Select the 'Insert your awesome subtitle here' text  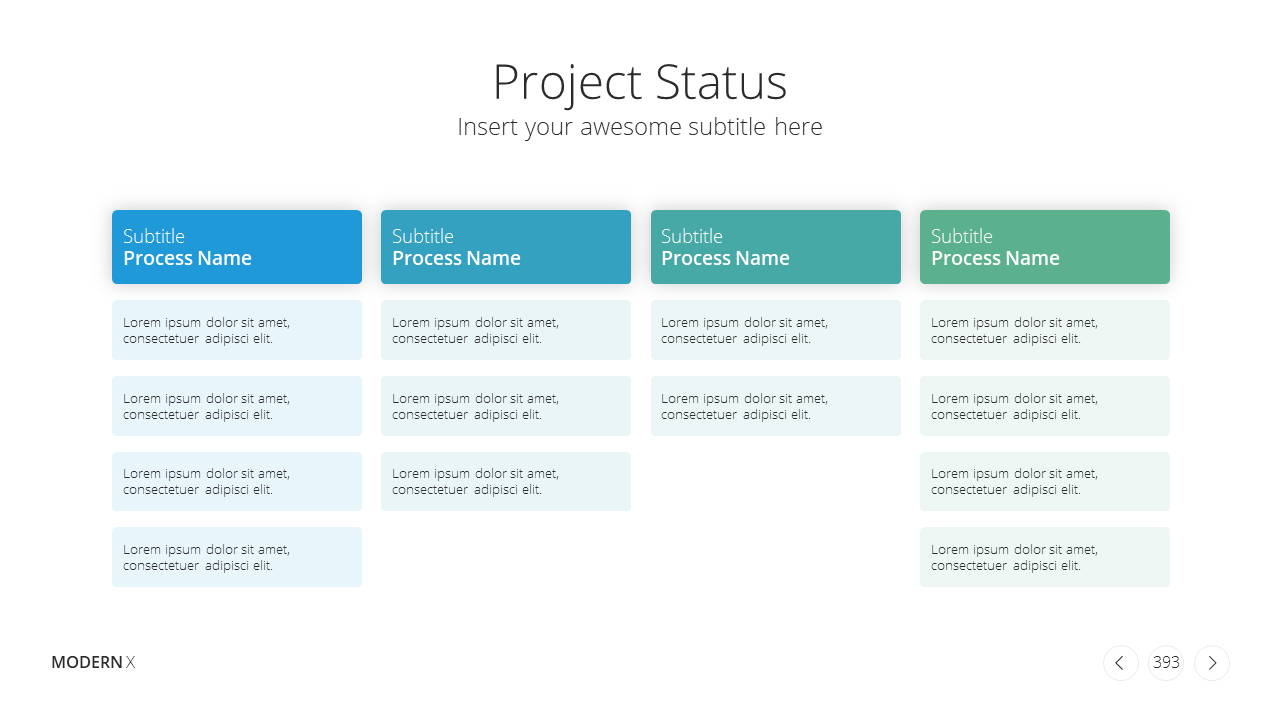coord(640,127)
